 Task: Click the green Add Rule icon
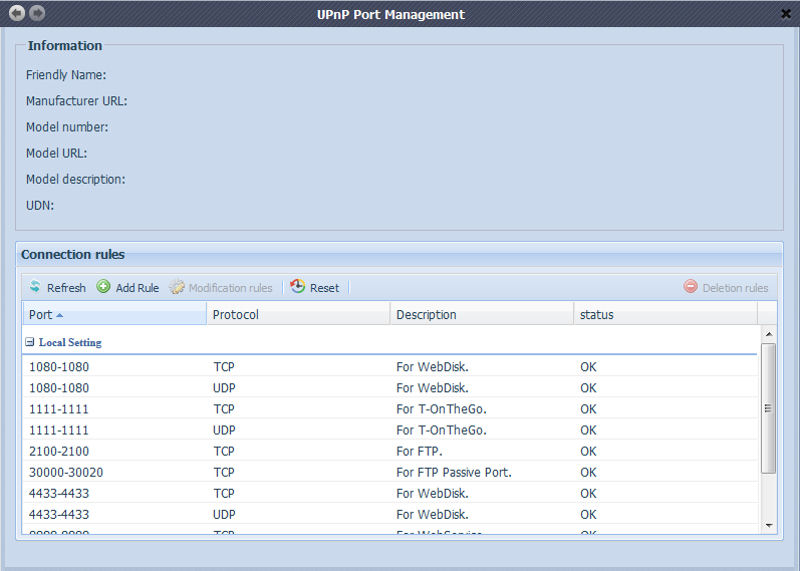(x=104, y=287)
